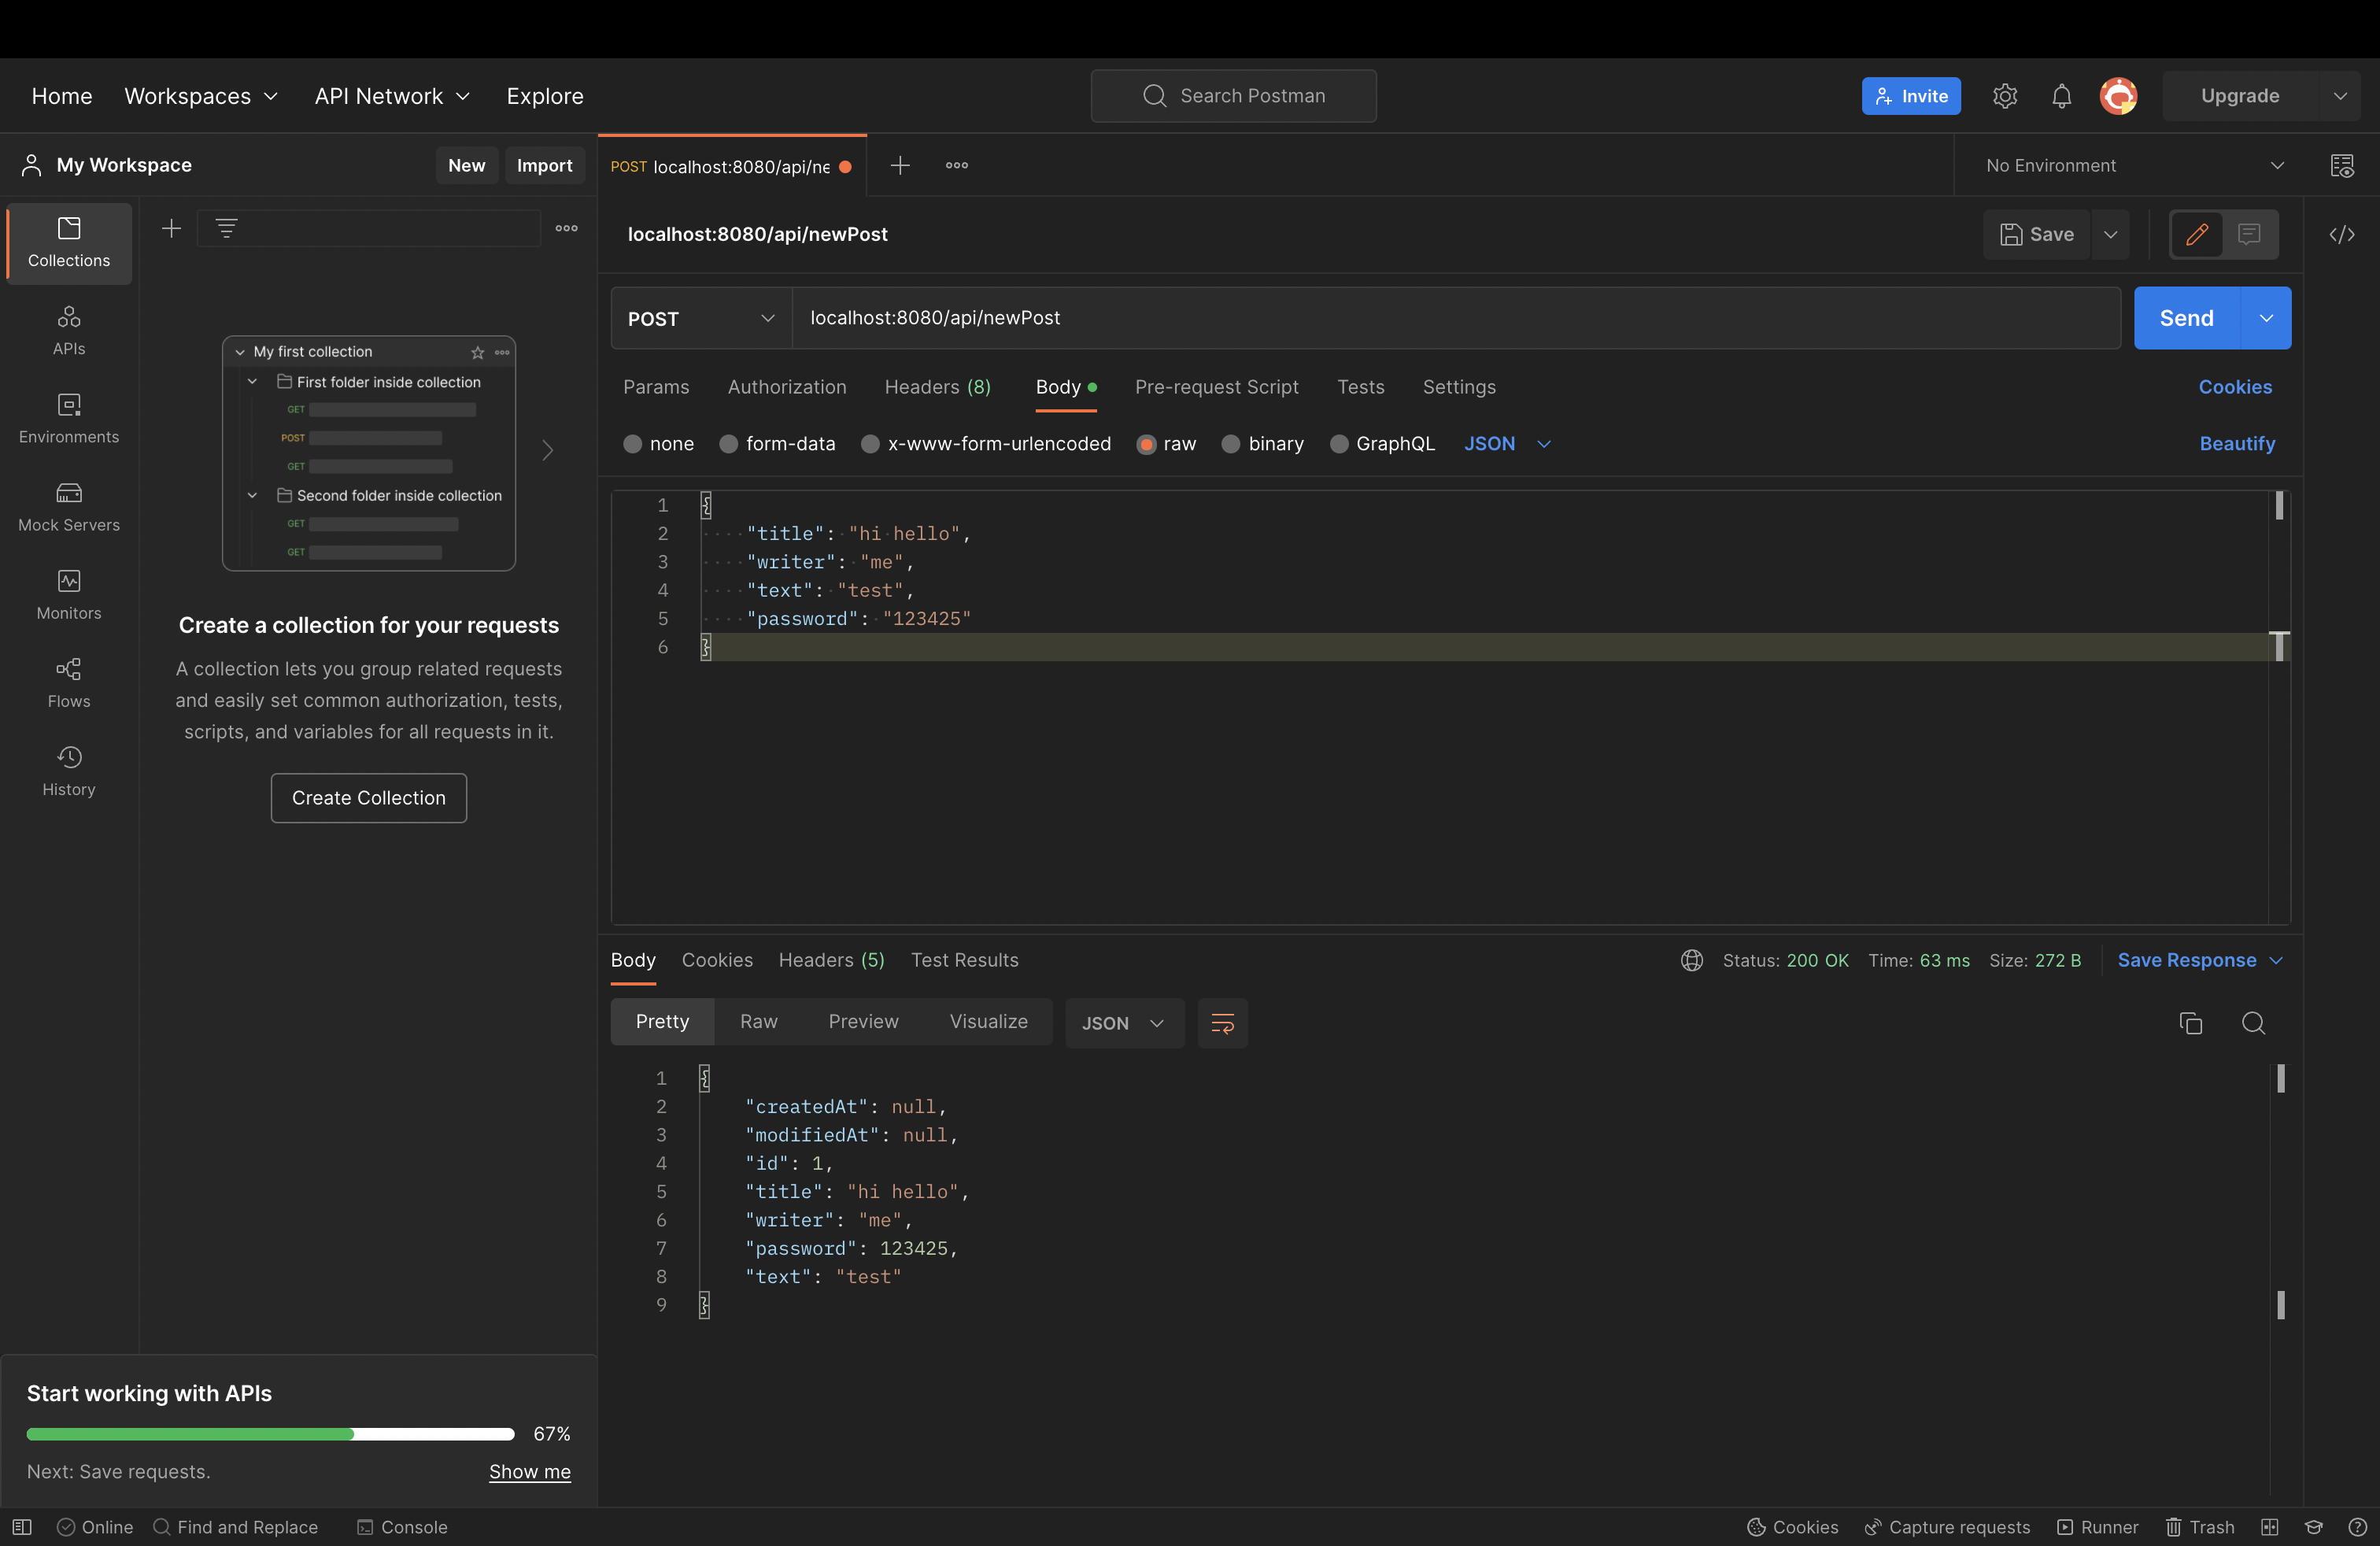This screenshot has width=2380, height=1546.
Task: Open the settings gear icon
Action: [x=2004, y=96]
